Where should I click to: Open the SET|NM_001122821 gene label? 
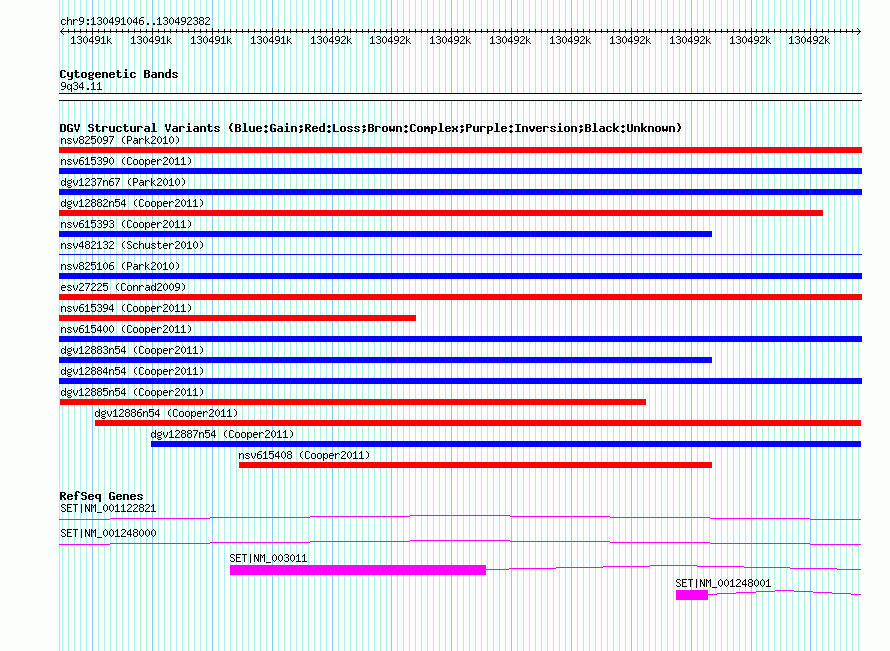click(108, 508)
